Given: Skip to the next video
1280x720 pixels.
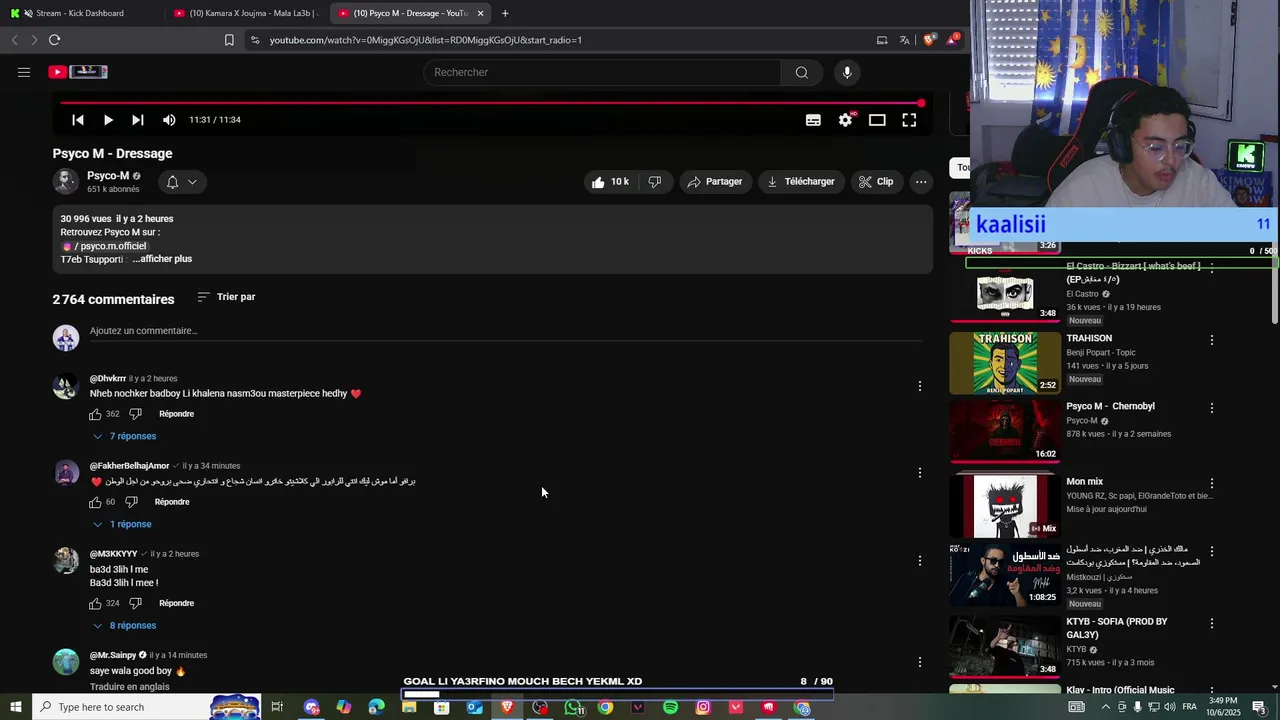Looking at the screenshot, I should coord(138,120).
